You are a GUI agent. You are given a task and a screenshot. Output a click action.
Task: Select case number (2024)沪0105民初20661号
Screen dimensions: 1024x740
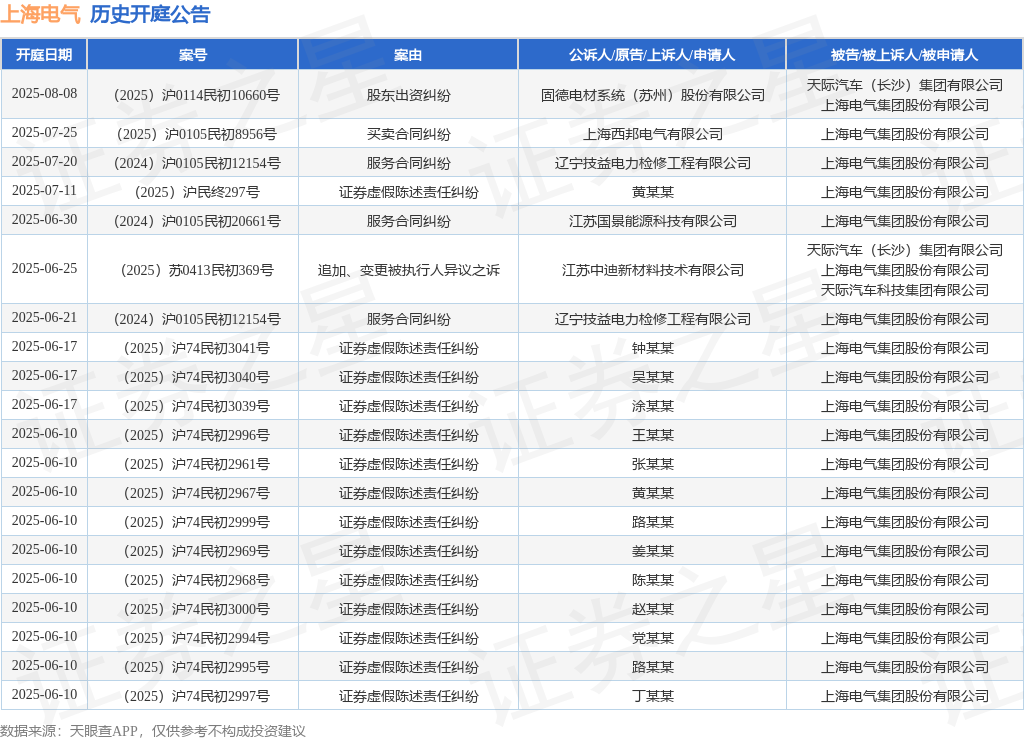click(x=197, y=221)
